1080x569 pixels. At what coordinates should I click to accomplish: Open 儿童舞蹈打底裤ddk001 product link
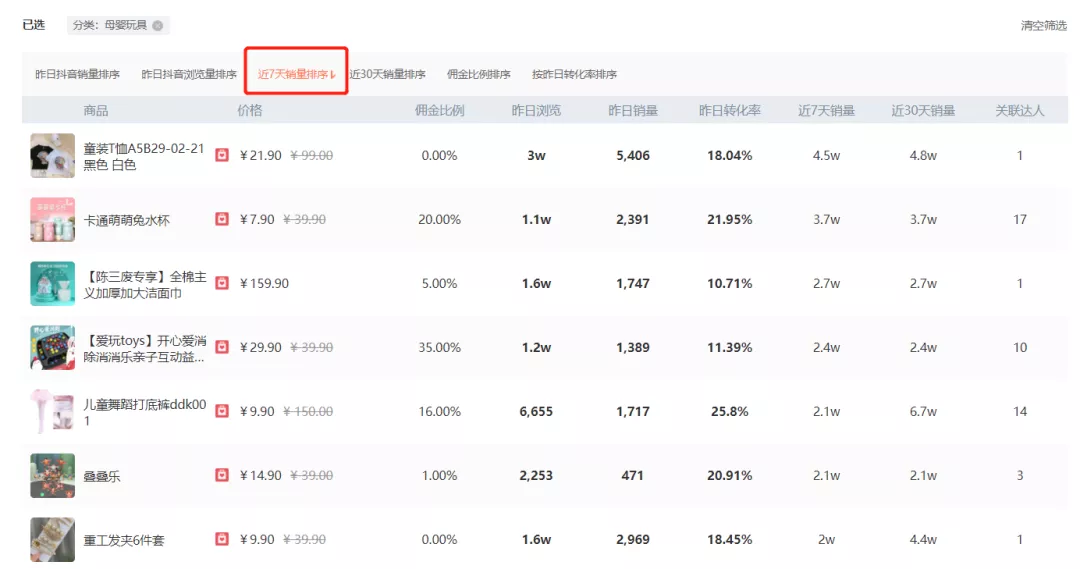144,412
